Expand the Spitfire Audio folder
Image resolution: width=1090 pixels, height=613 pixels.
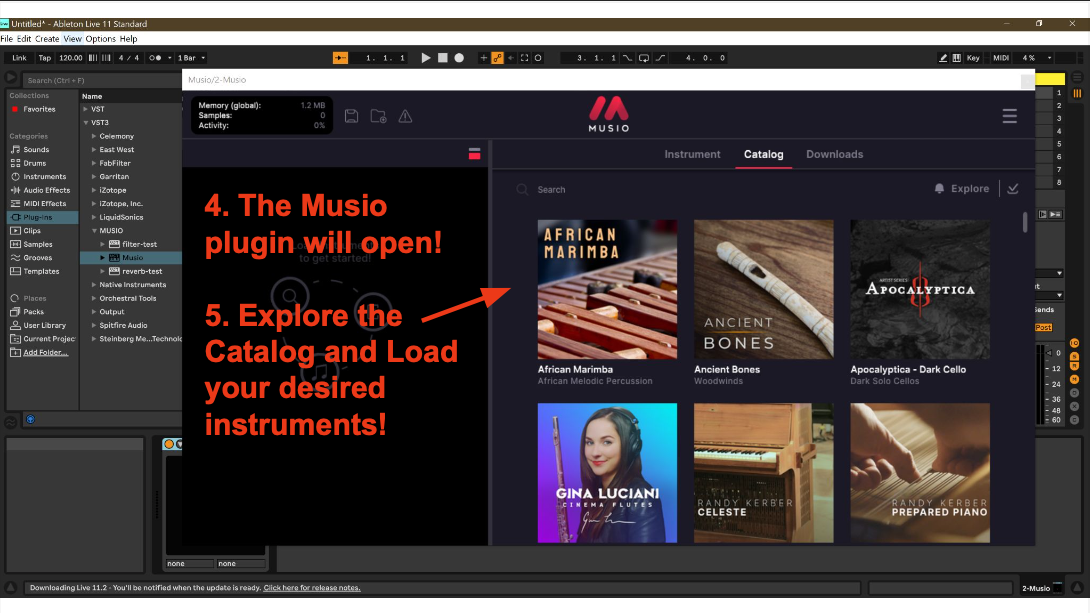pos(94,325)
